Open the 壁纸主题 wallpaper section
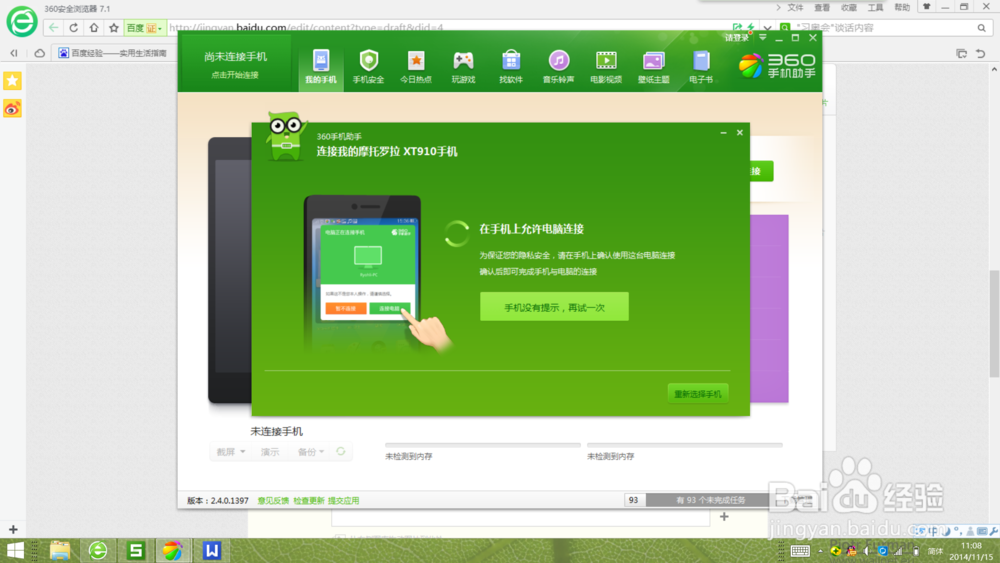Viewport: 1000px width, 563px height. tap(654, 66)
